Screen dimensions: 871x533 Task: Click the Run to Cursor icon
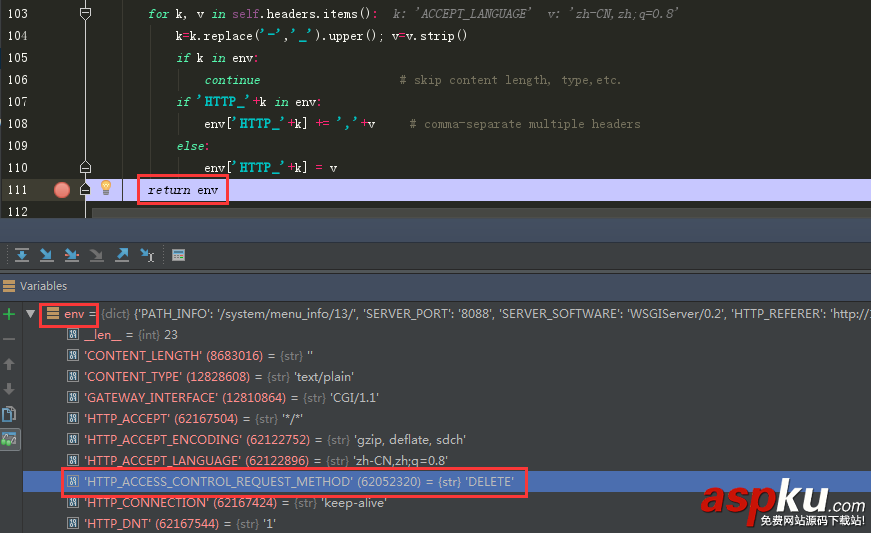147,255
